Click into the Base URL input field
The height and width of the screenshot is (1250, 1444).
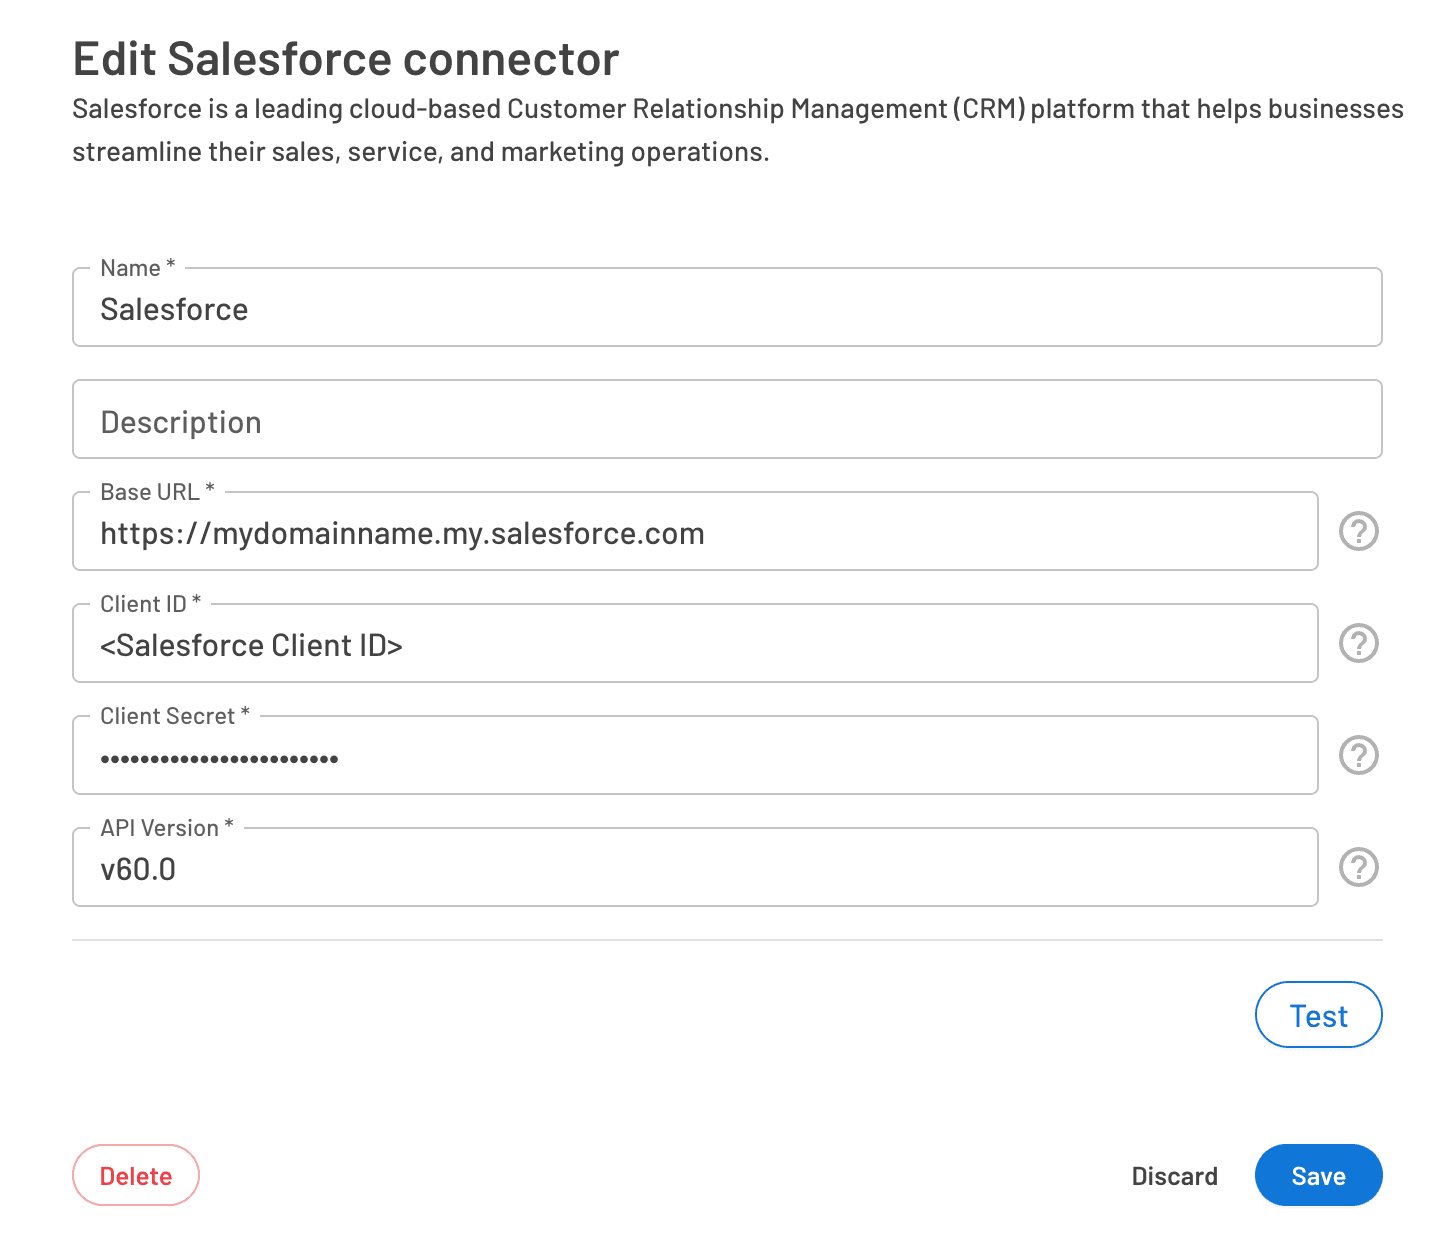pos(694,533)
